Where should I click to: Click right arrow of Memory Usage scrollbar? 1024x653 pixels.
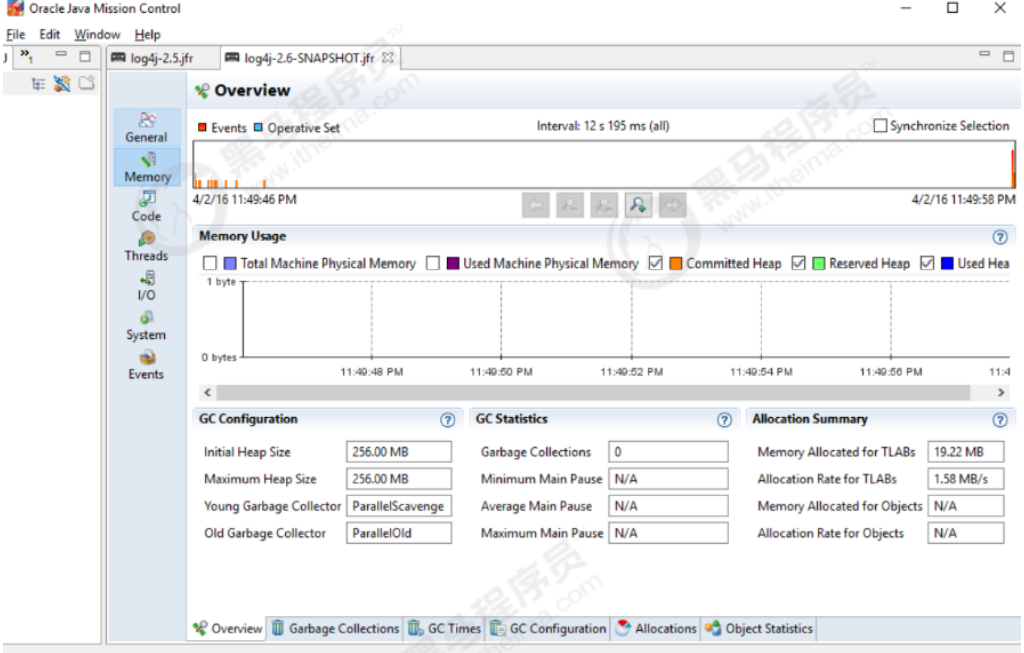1001,392
